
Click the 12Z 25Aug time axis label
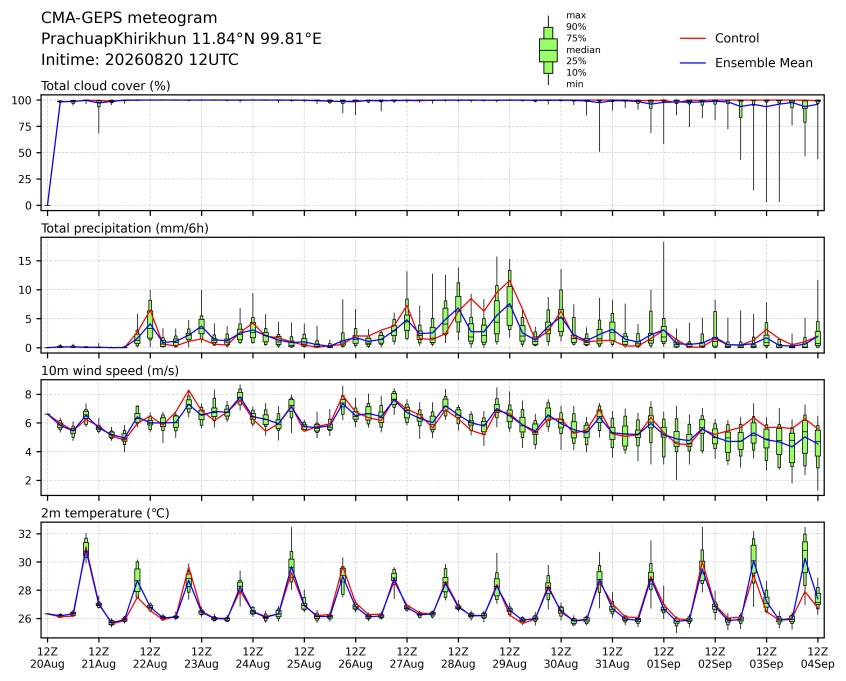click(304, 658)
